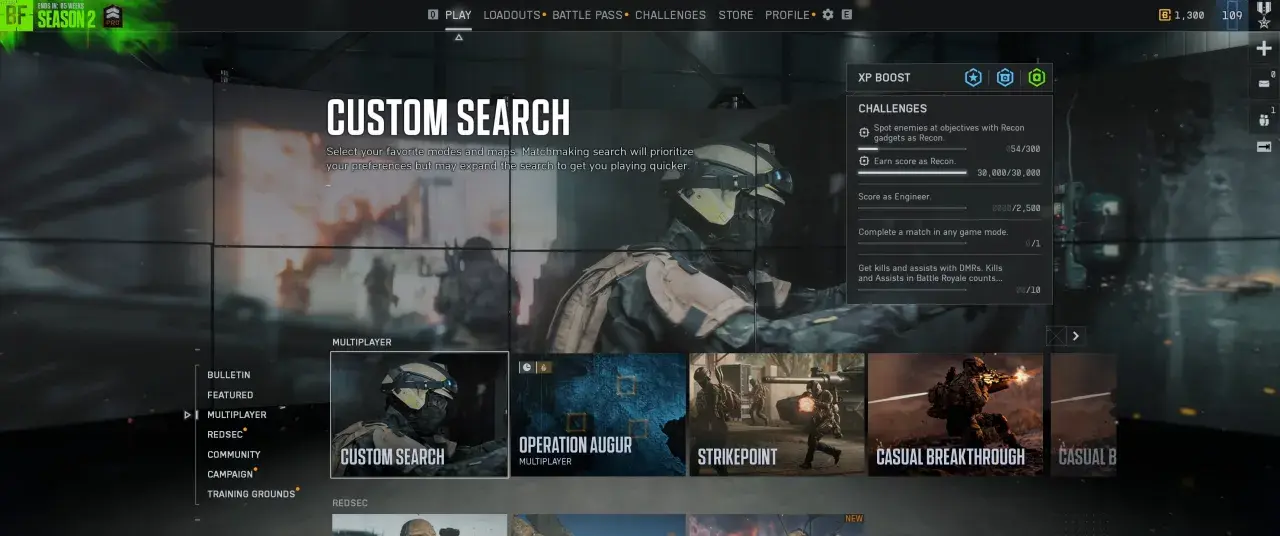Click the Score as Engineer progress bar

click(912, 208)
